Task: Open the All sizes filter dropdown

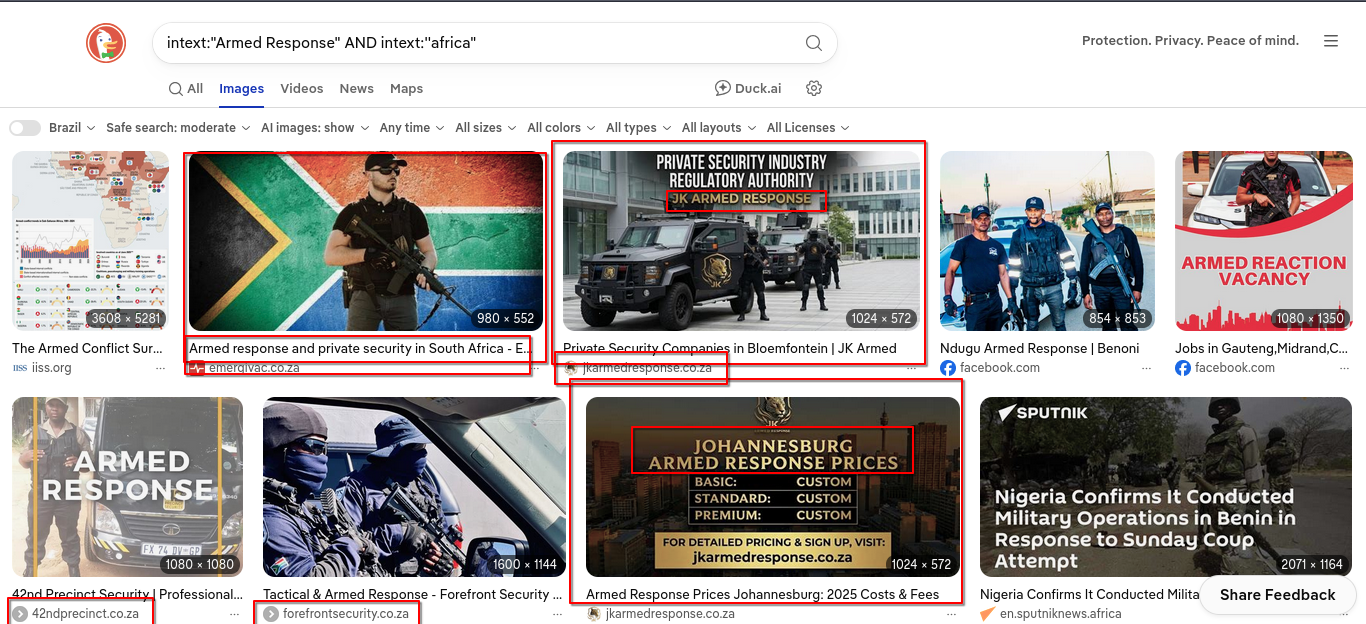Action: coord(486,128)
